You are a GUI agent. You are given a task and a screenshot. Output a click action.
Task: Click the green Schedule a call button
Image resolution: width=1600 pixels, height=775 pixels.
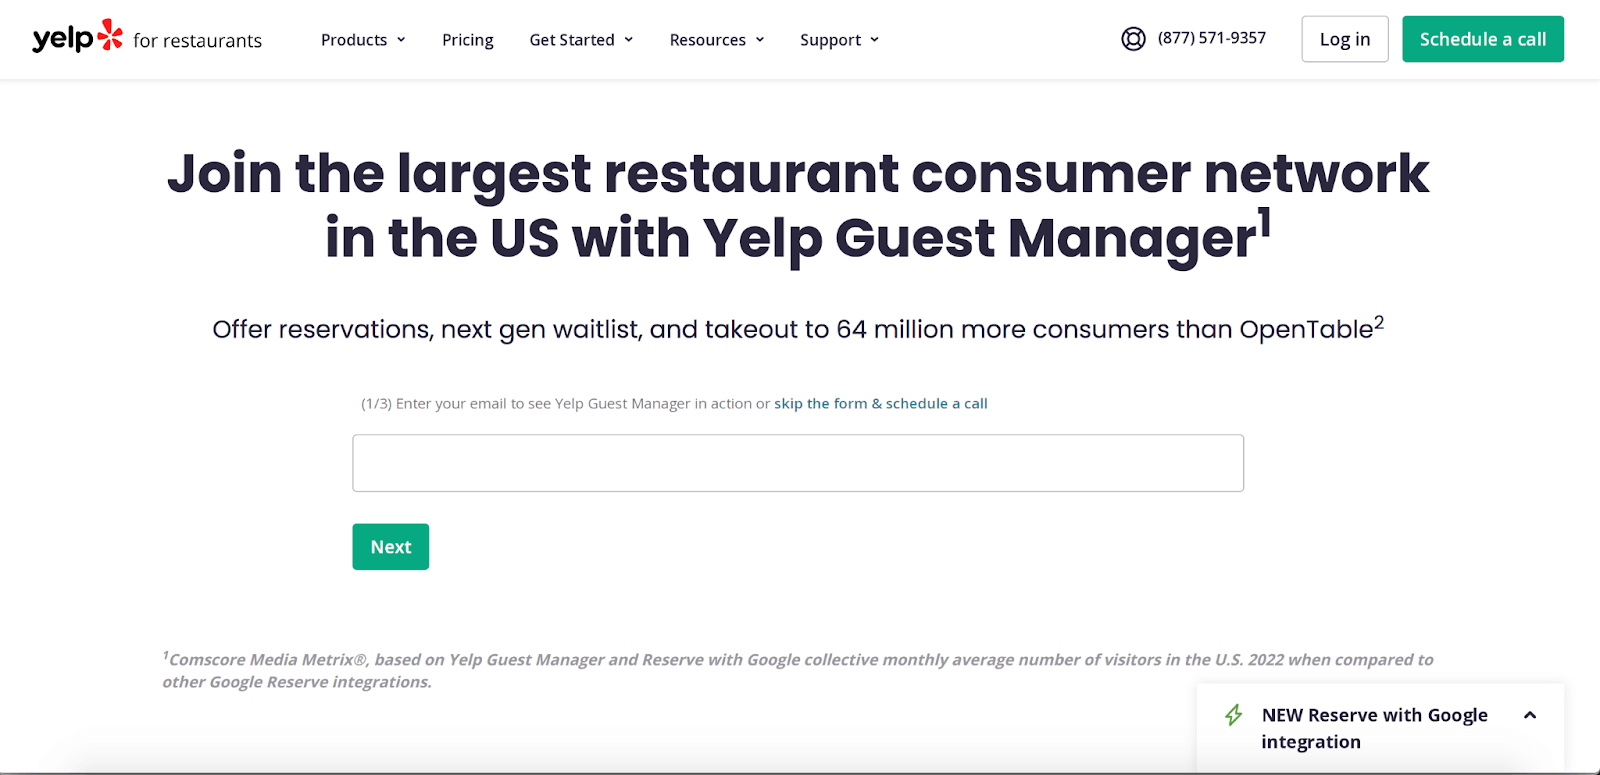pyautogui.click(x=1482, y=39)
